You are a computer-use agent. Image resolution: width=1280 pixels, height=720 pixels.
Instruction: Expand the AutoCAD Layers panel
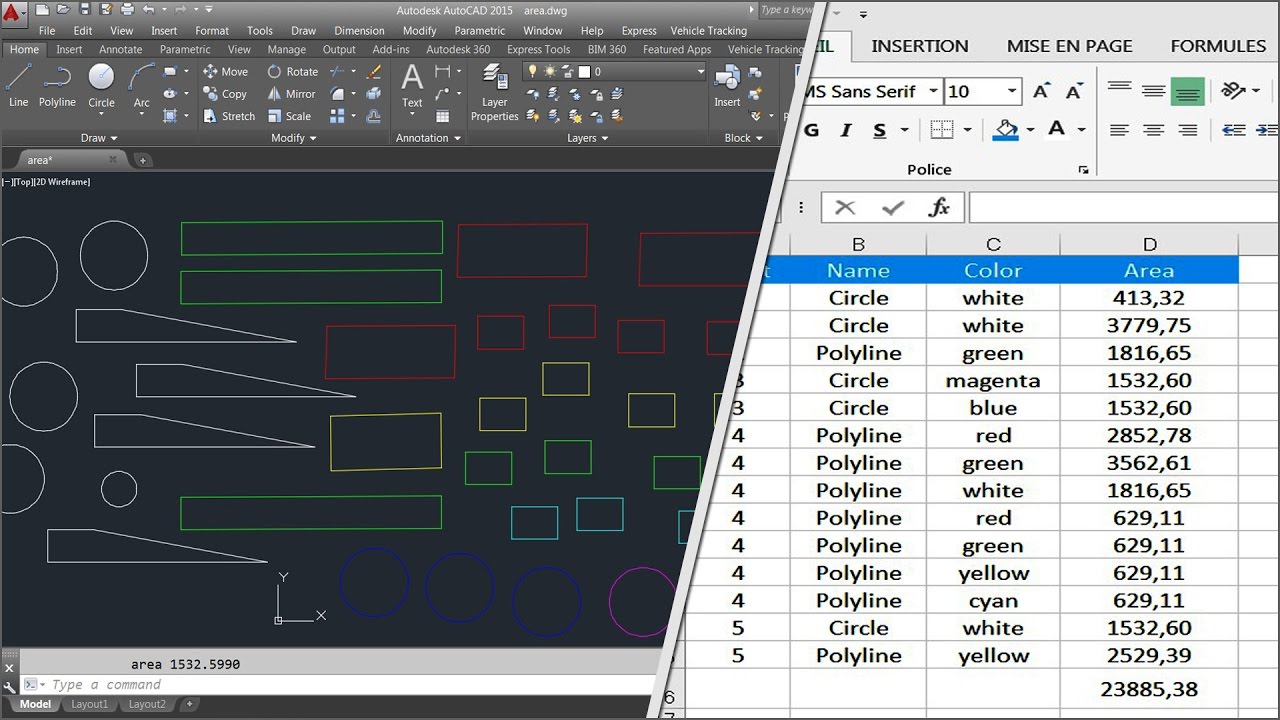coord(587,138)
